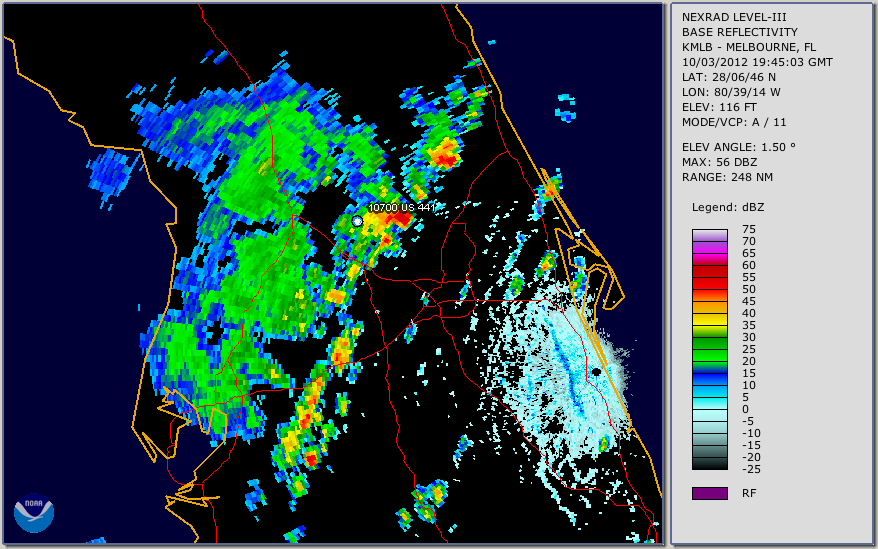Click the LAT: 28/06/46 N line
Image resolution: width=878 pixels, height=549 pixels.
click(x=728, y=77)
